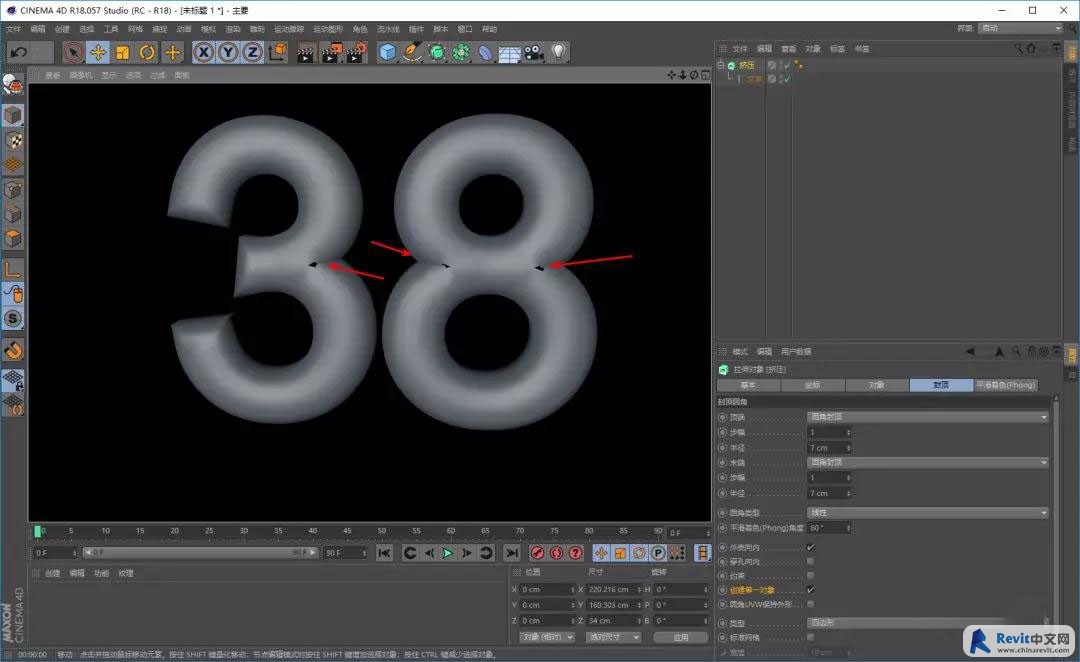
Task: Click the green Play animation button
Action: coord(447,553)
